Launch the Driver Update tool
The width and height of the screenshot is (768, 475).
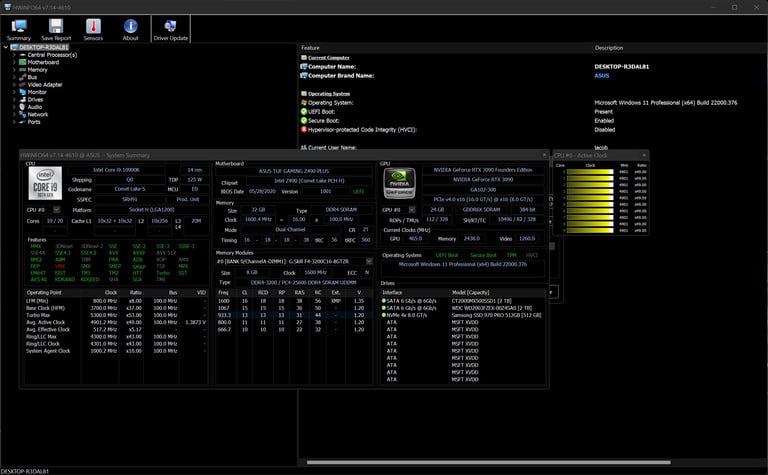(x=170, y=29)
